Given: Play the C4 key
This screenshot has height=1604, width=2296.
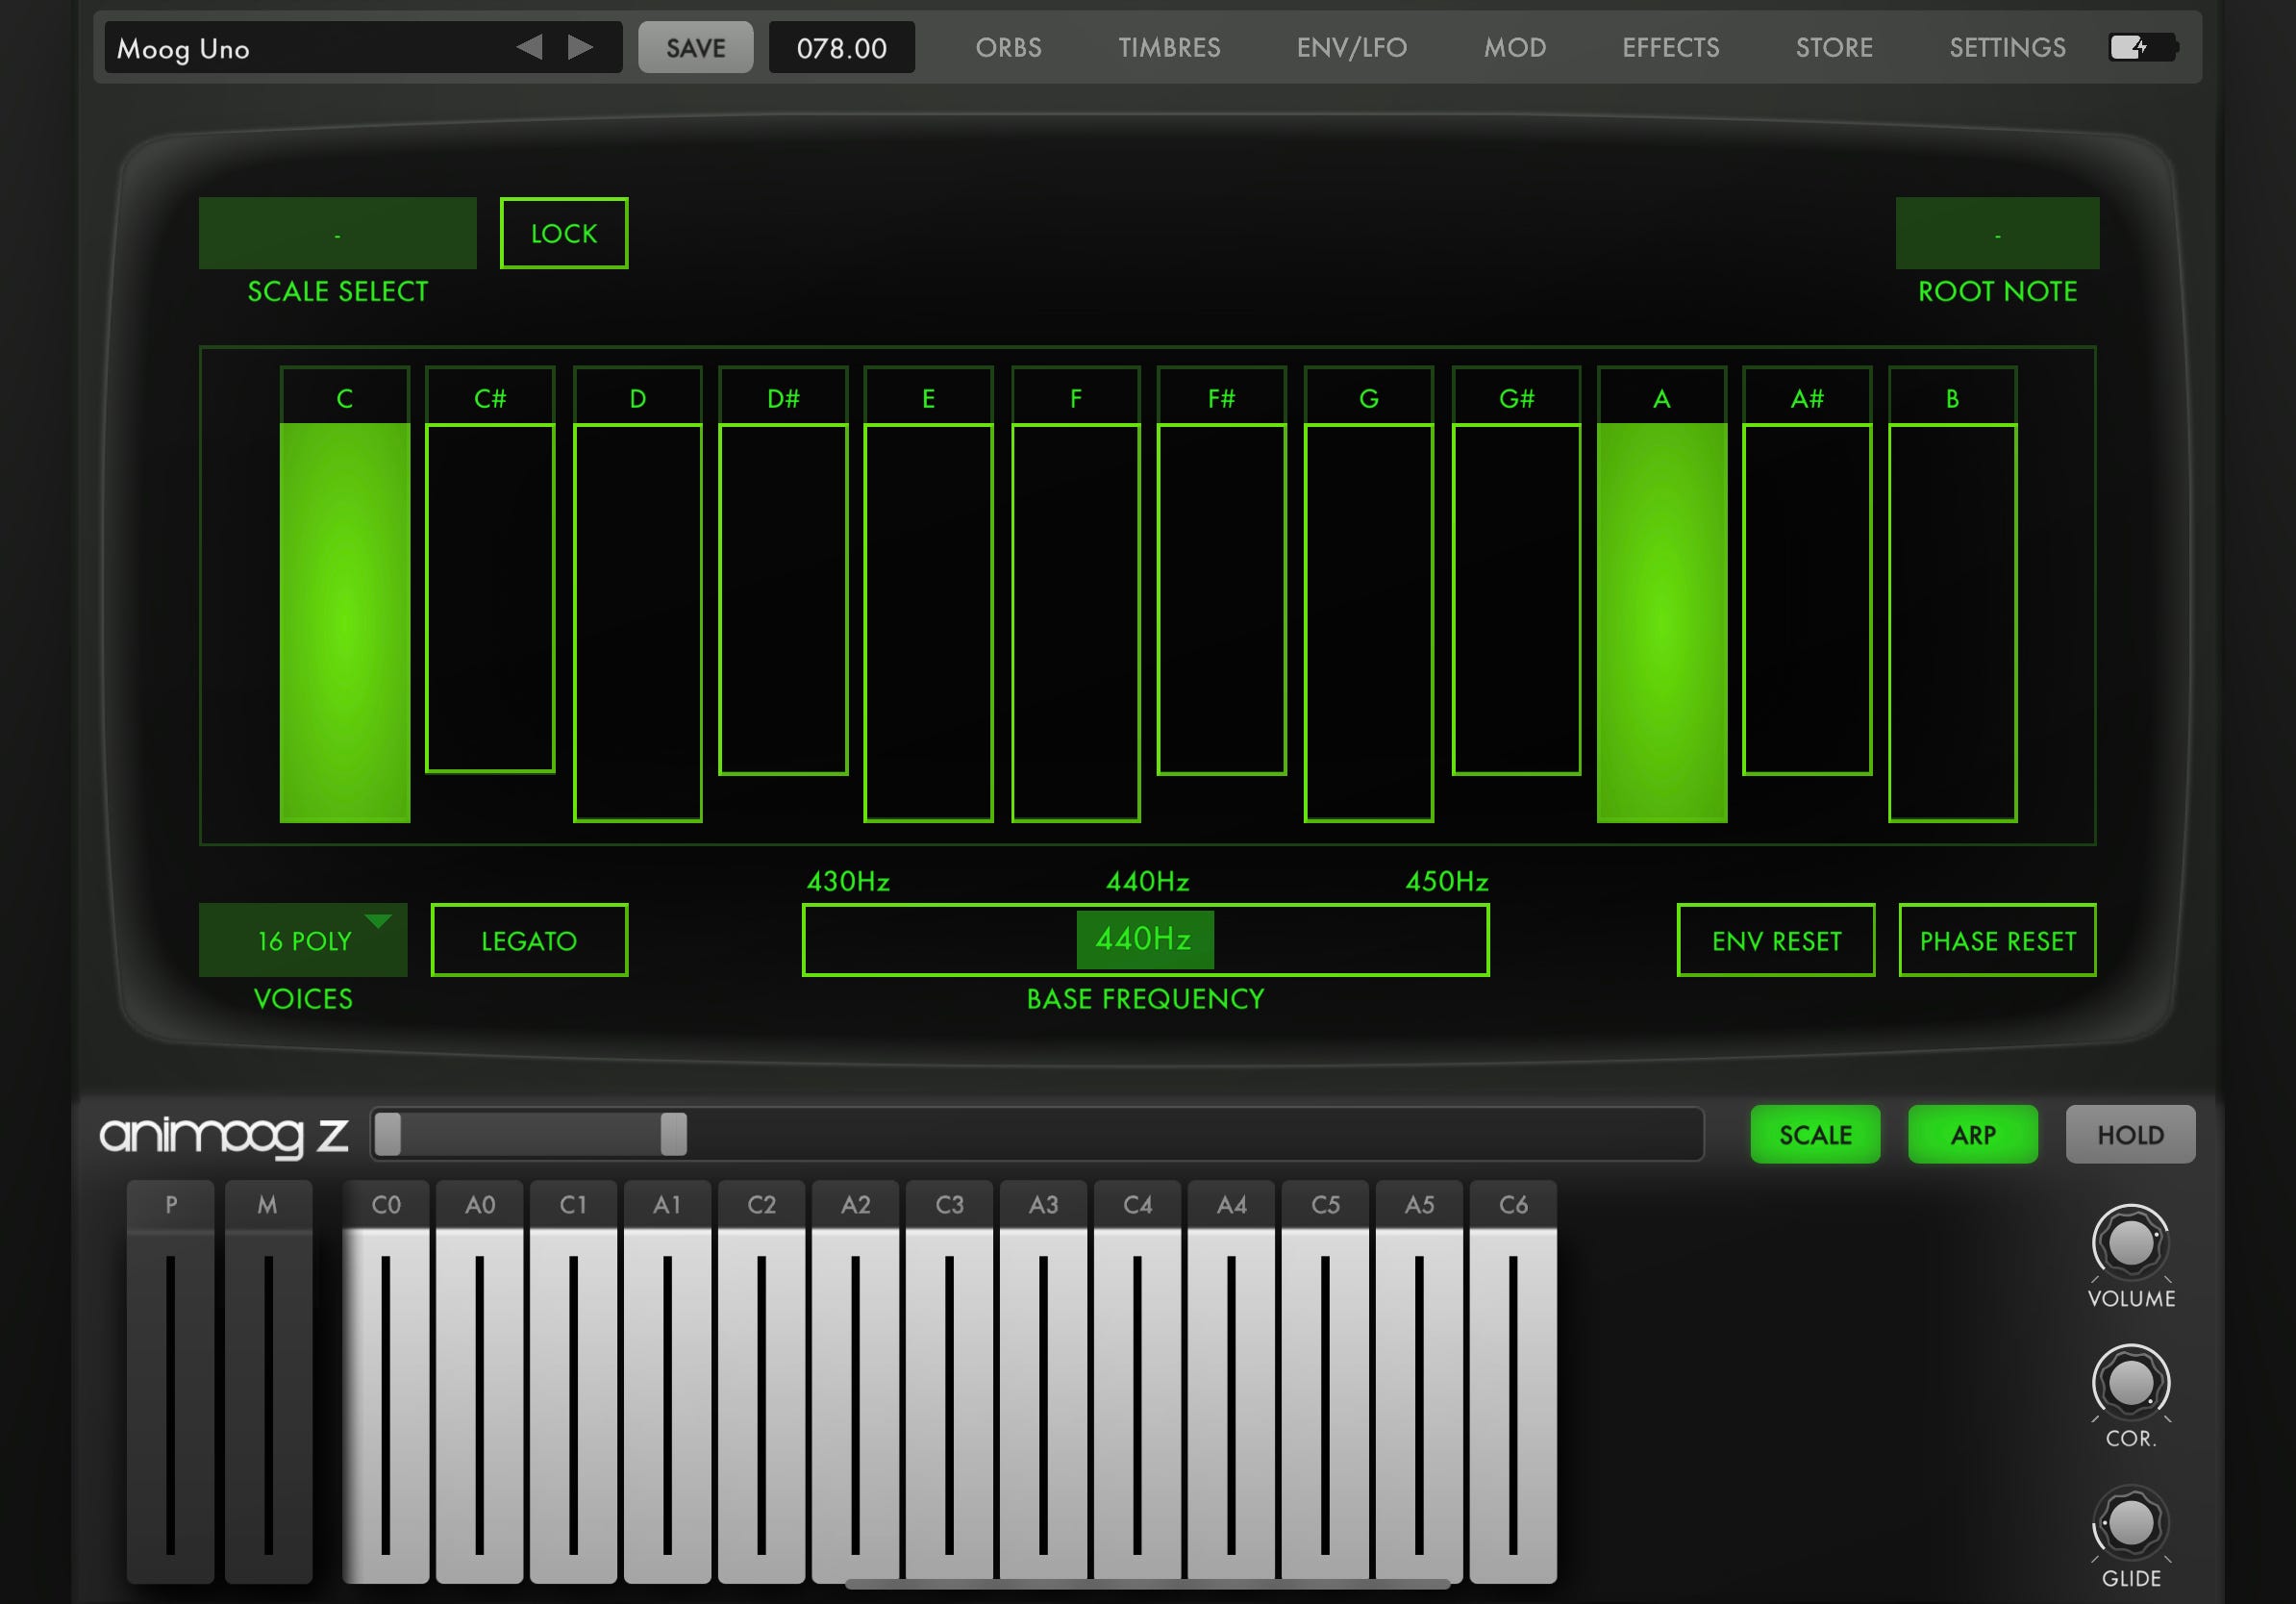Looking at the screenshot, I should (x=1138, y=1382).
